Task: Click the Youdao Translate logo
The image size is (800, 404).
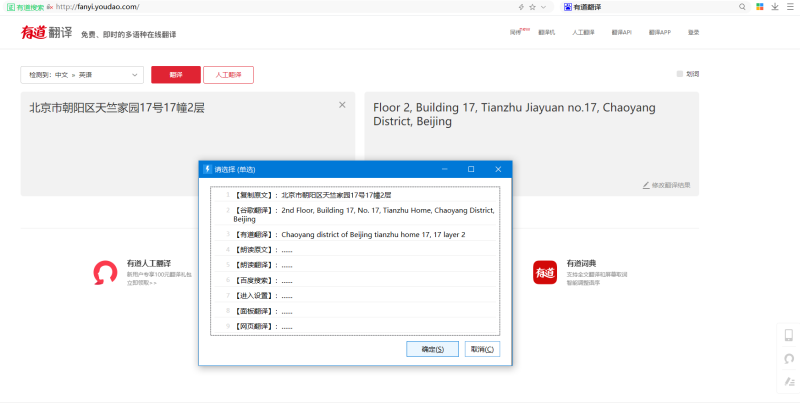Action: tap(46, 32)
